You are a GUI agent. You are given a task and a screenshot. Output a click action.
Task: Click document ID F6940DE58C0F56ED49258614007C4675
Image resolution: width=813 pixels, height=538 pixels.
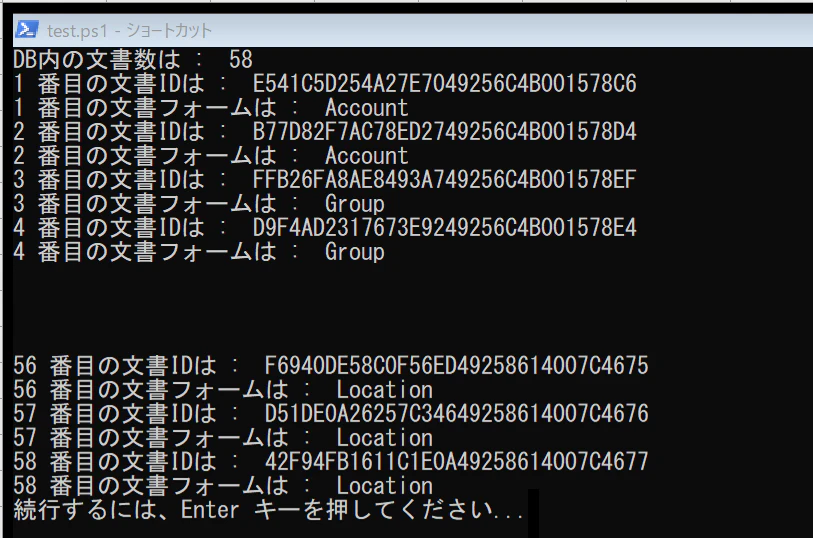pos(456,365)
